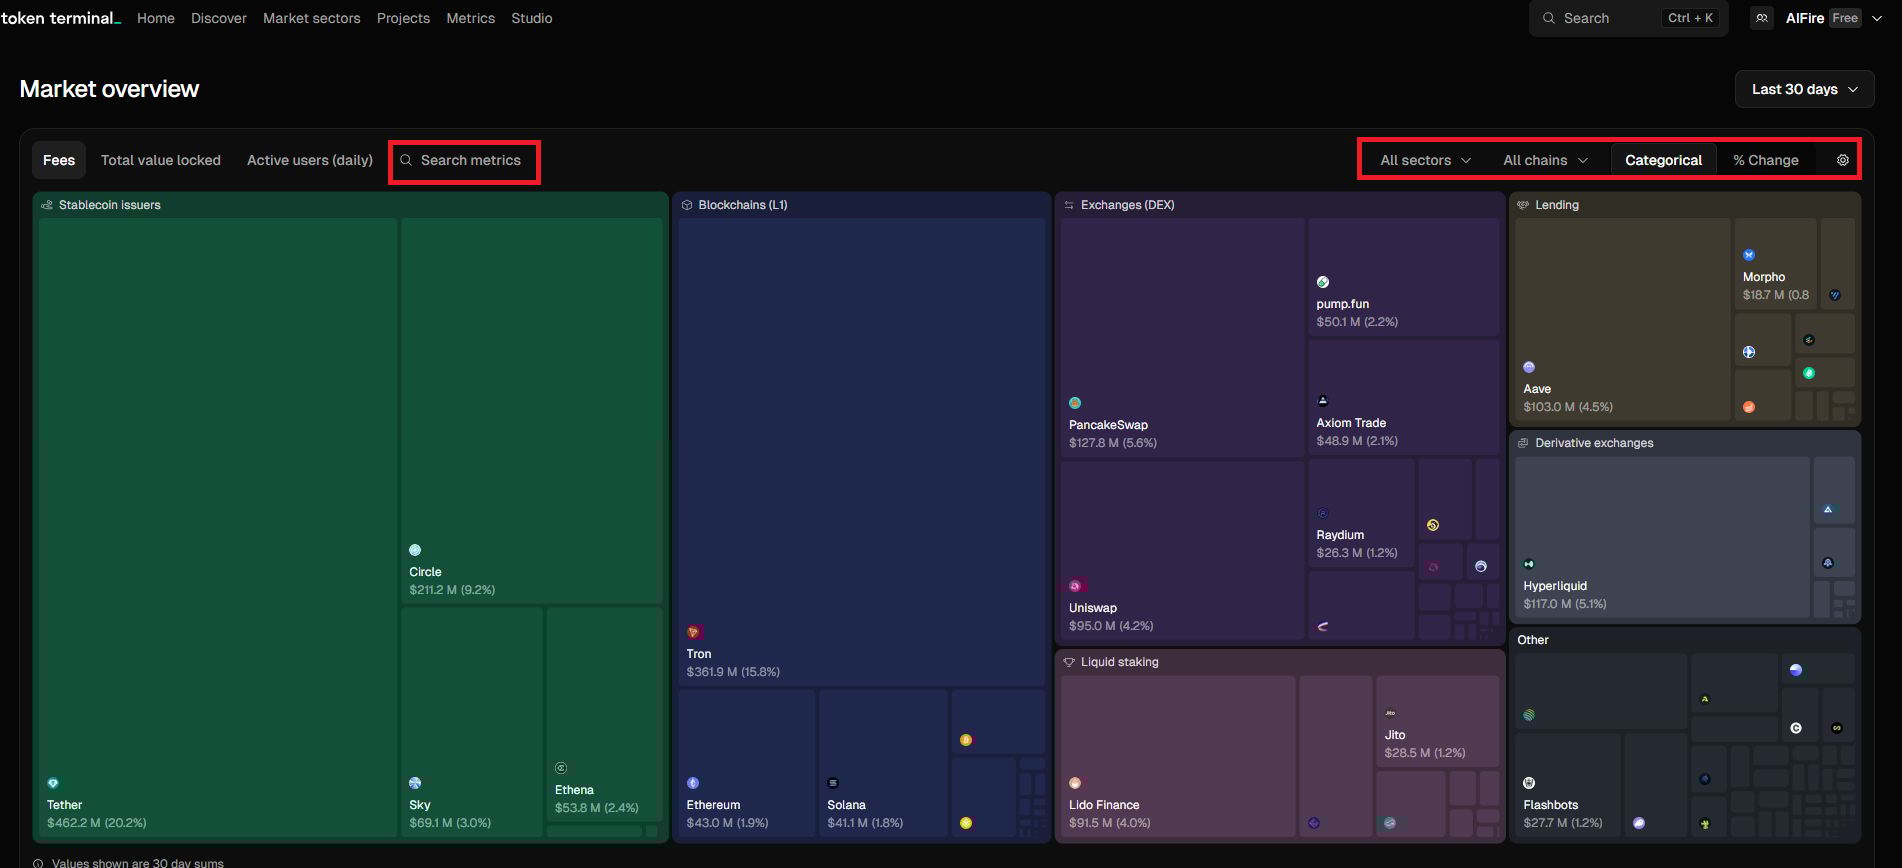The width and height of the screenshot is (1902, 868).
Task: Select the Total value locked tab
Action: [x=161, y=160]
